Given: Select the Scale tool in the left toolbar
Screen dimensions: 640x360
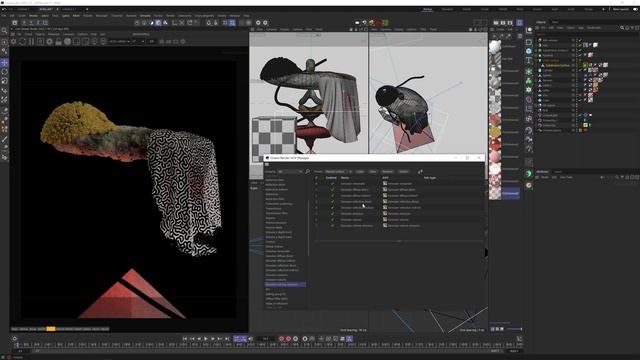Looking at the screenshot, I should tap(4, 81).
